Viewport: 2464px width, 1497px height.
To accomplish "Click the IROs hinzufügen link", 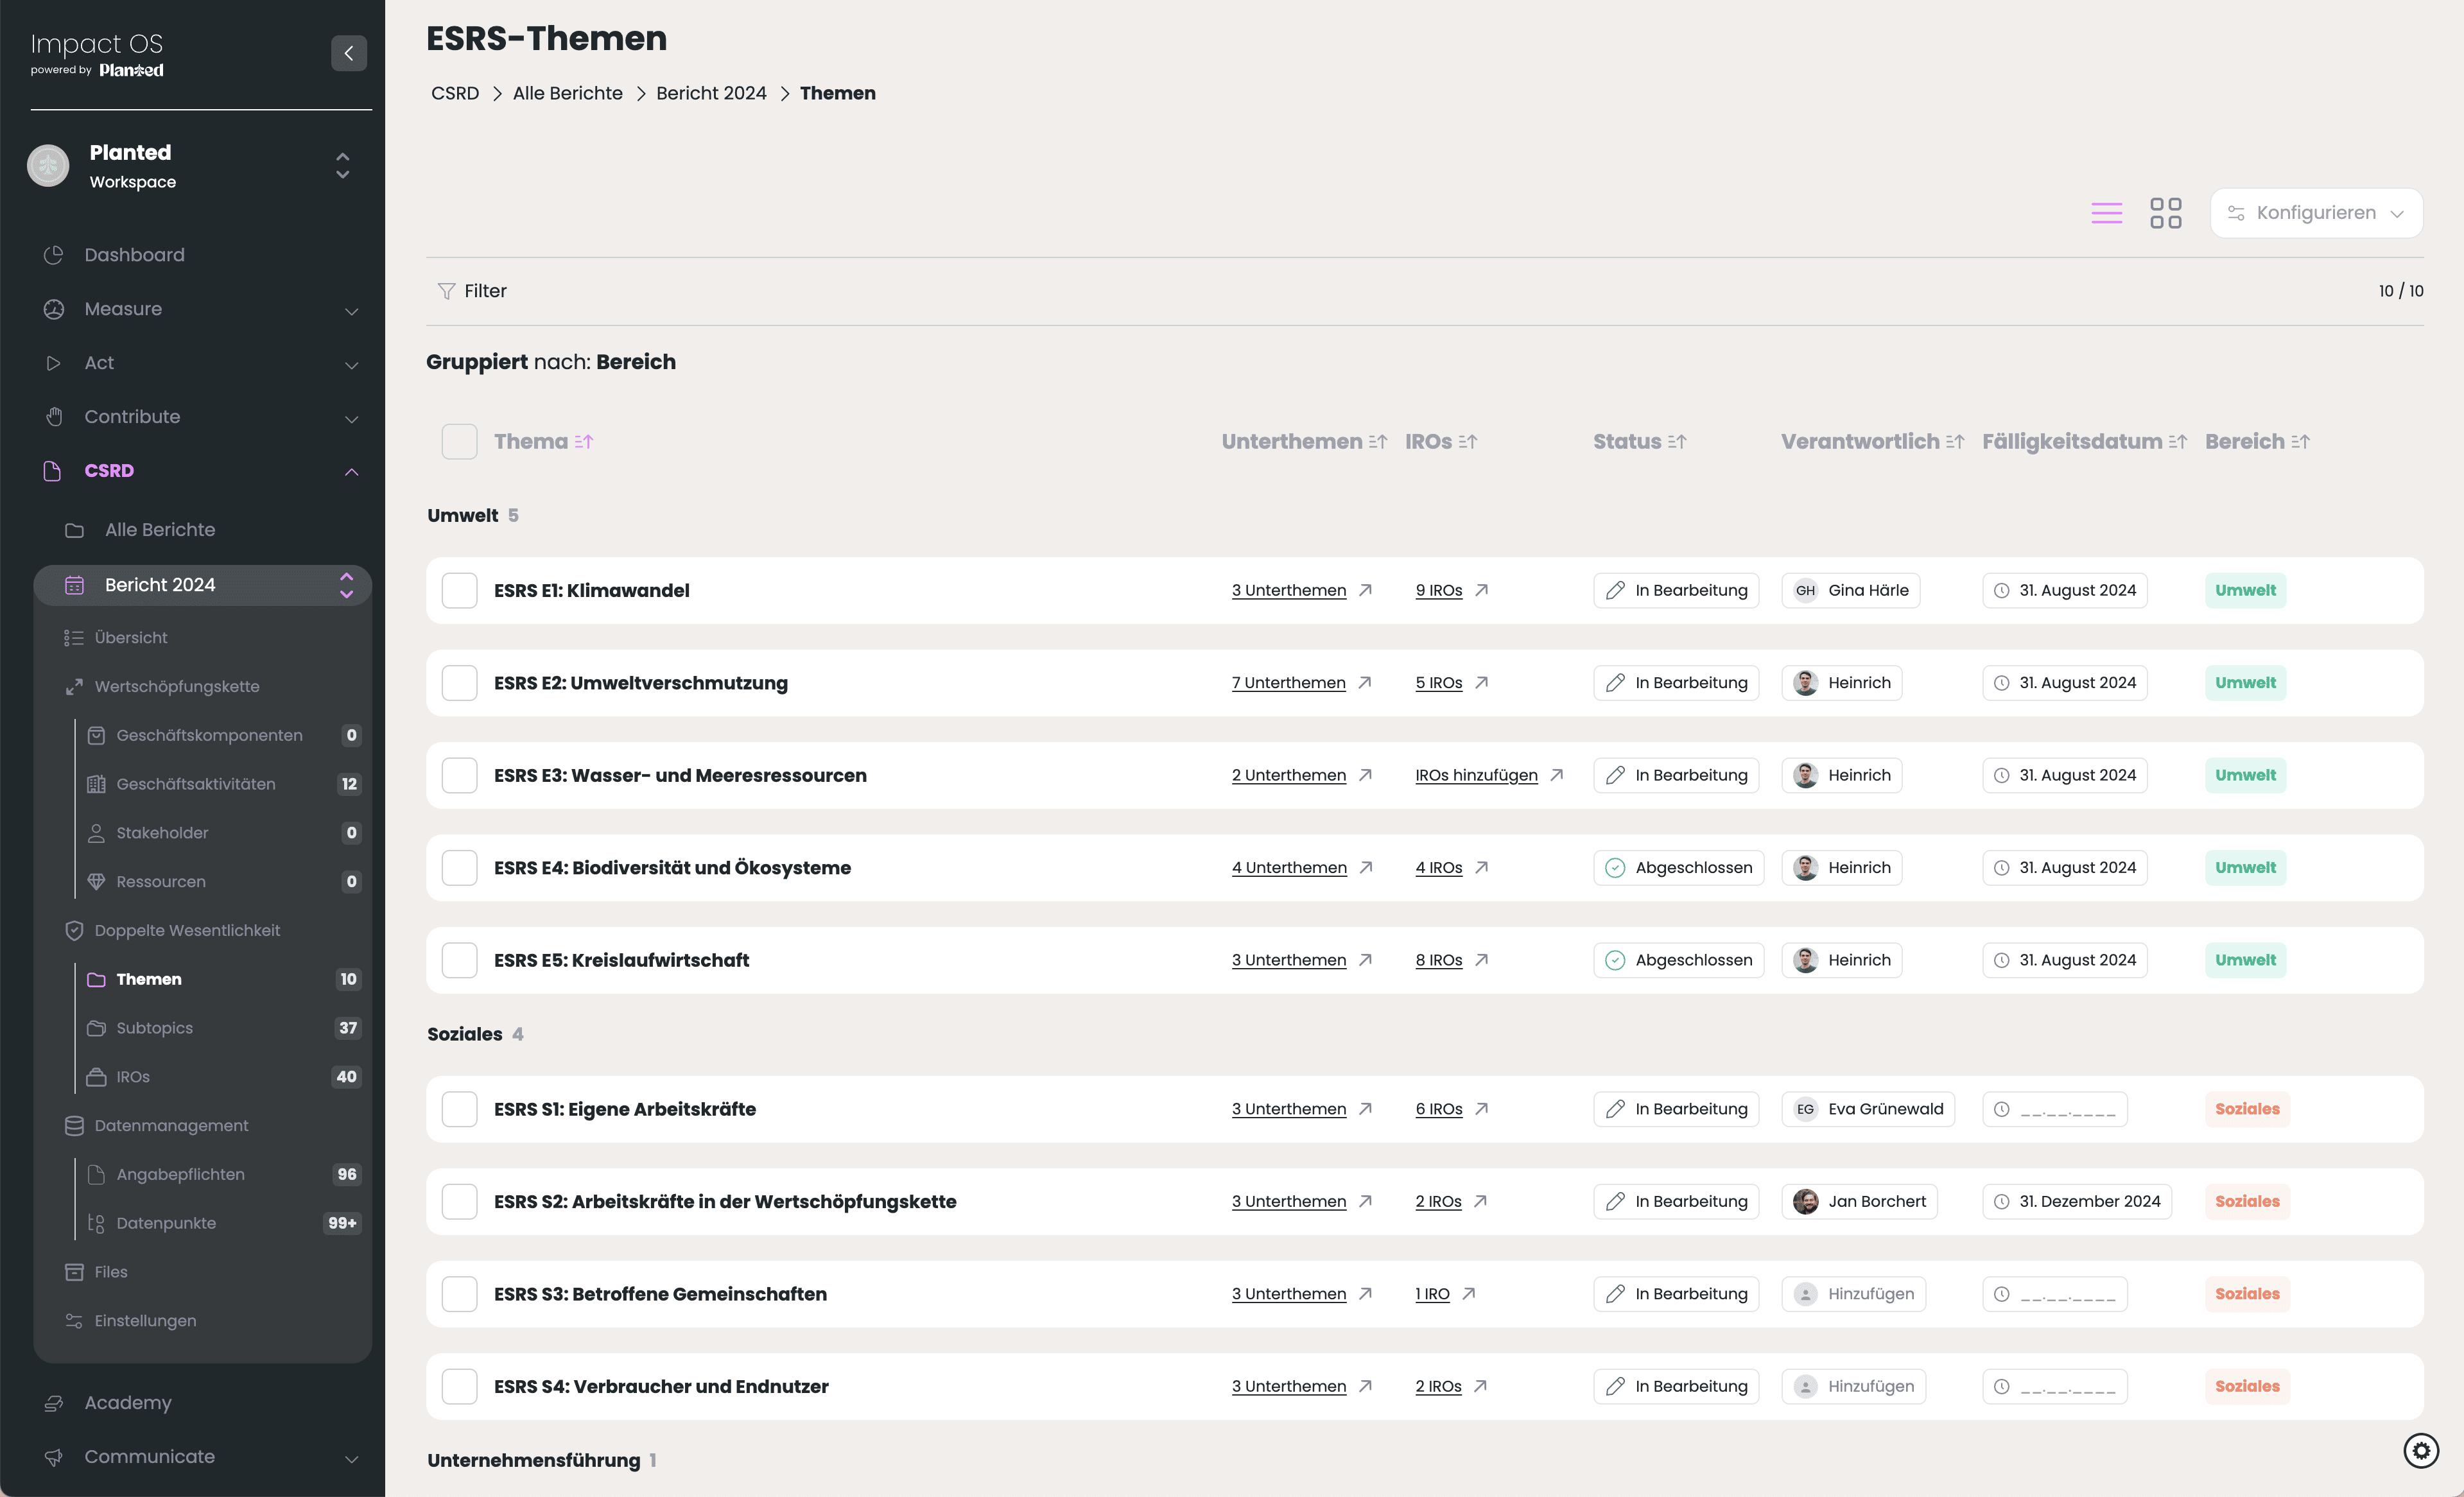I will pos(1476,775).
